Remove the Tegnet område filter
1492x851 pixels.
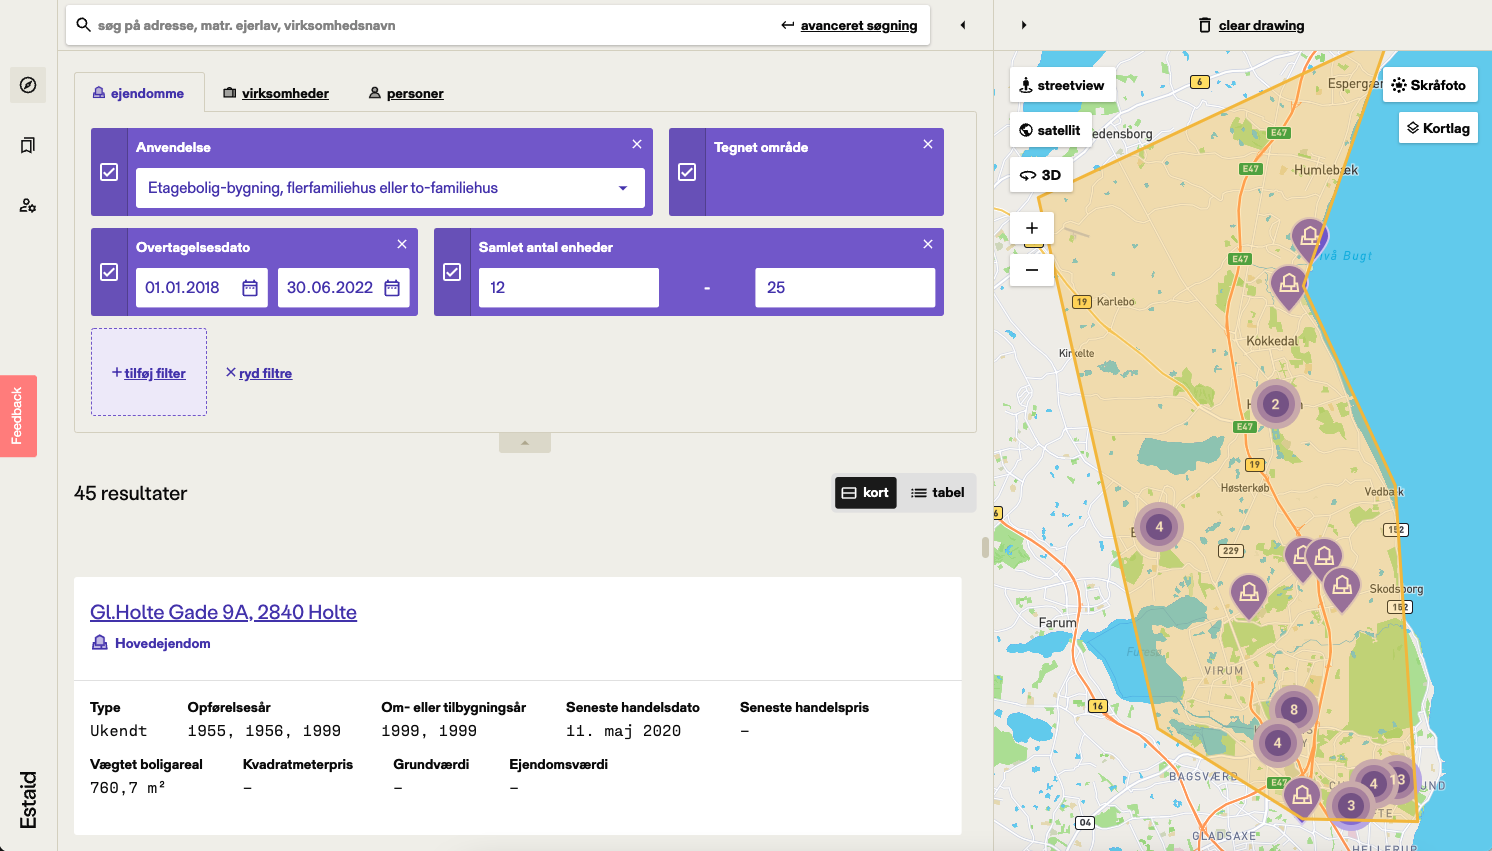tap(928, 144)
